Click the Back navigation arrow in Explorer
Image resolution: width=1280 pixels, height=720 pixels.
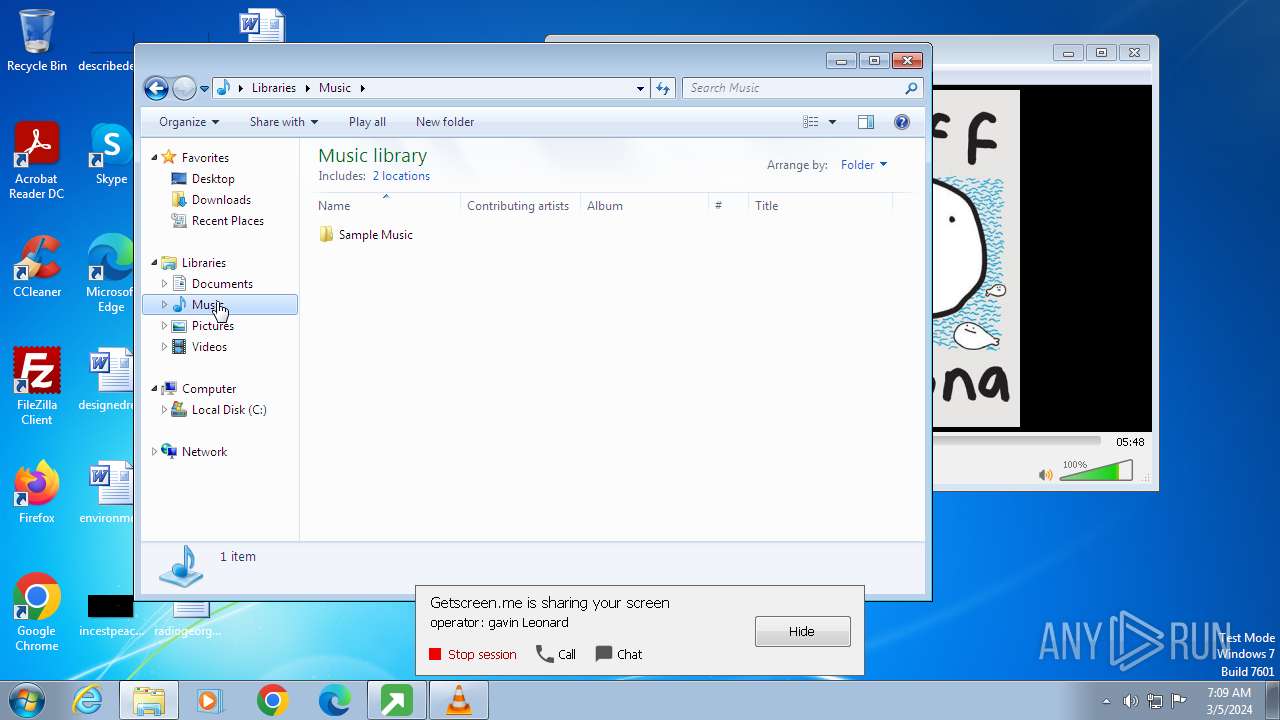[156, 88]
